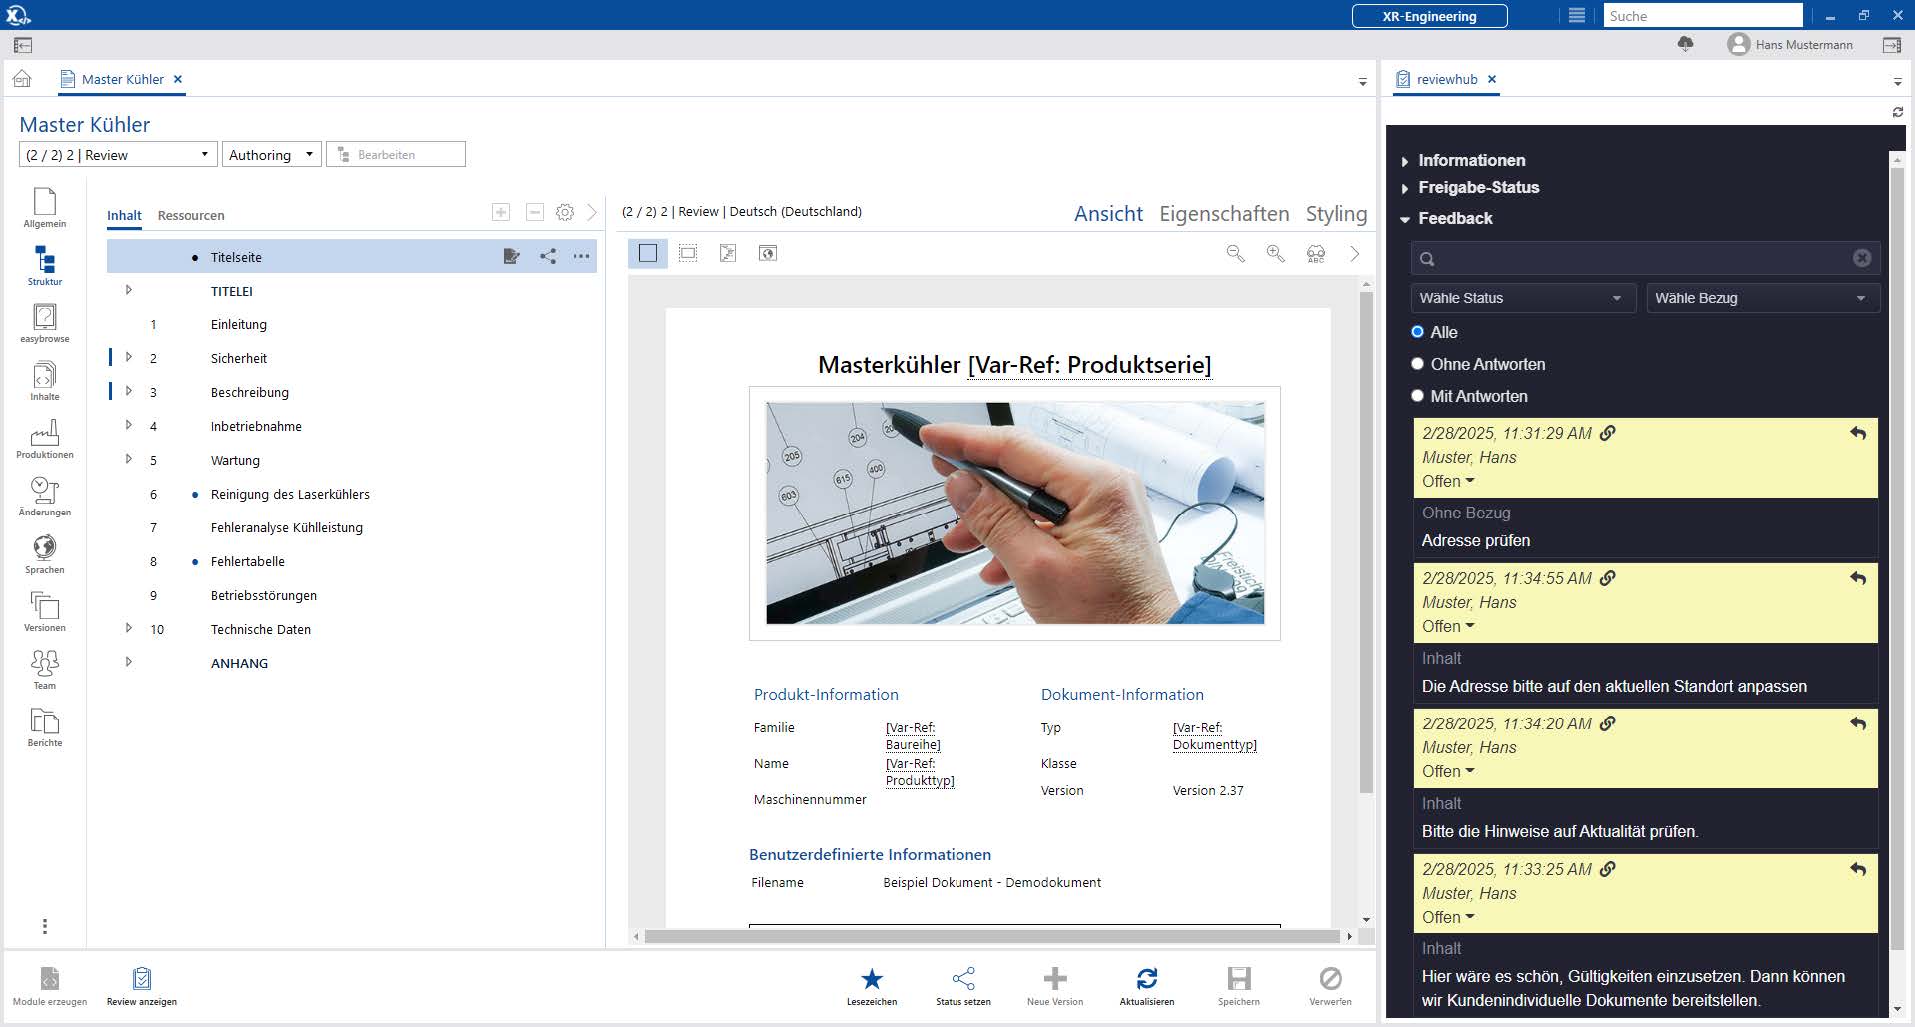Open the Struktur sidebar panel
1915x1027 pixels.
point(45,265)
